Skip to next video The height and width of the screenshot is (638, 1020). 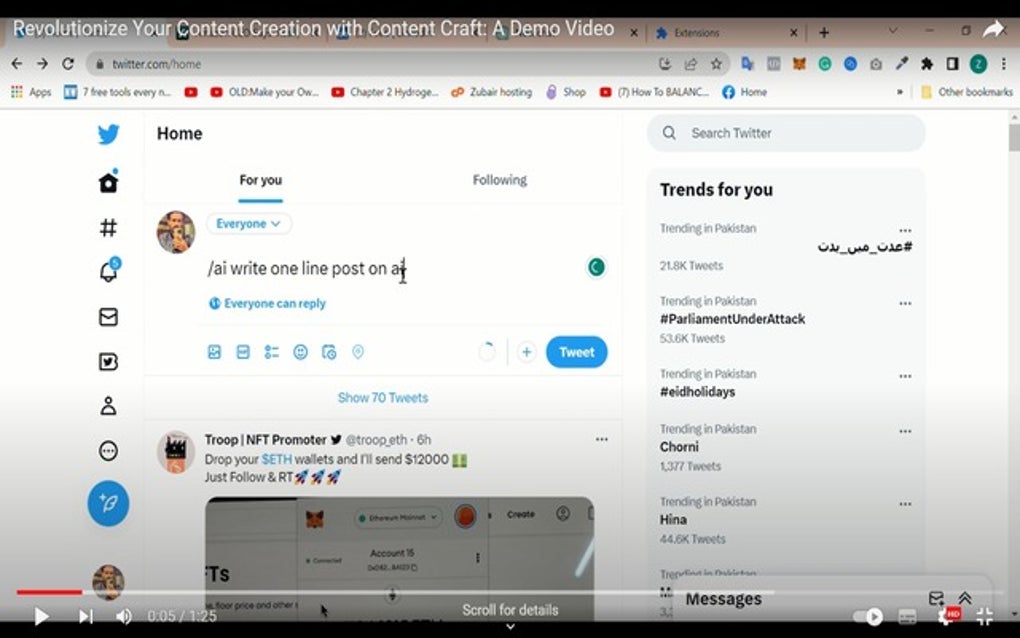point(85,616)
